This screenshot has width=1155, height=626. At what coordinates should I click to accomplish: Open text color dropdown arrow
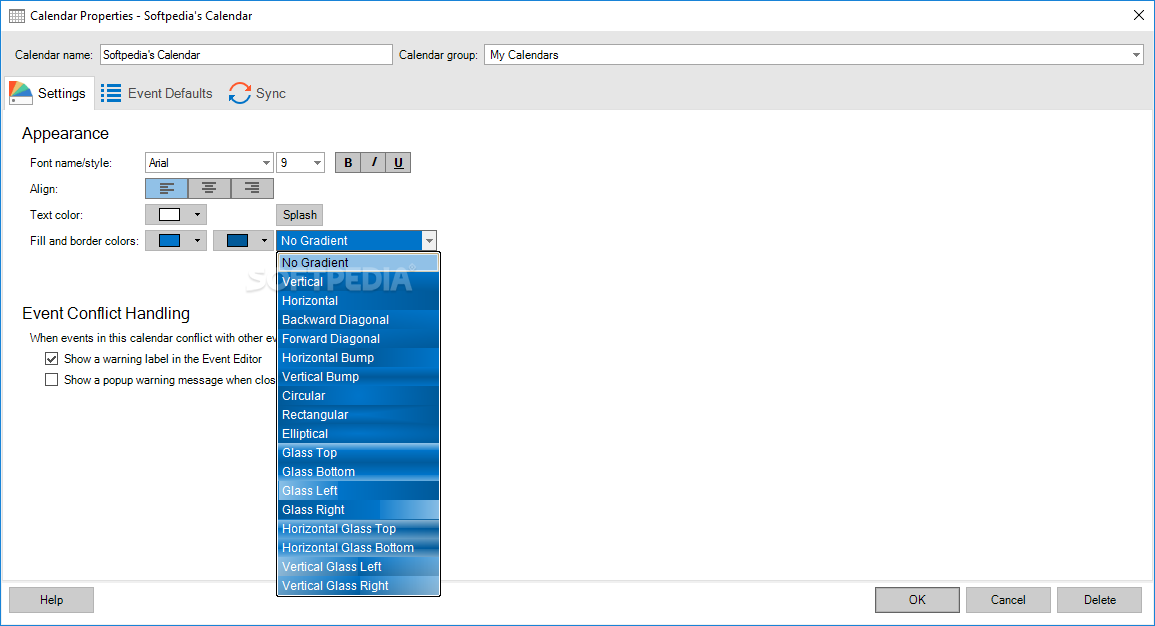(x=197, y=215)
